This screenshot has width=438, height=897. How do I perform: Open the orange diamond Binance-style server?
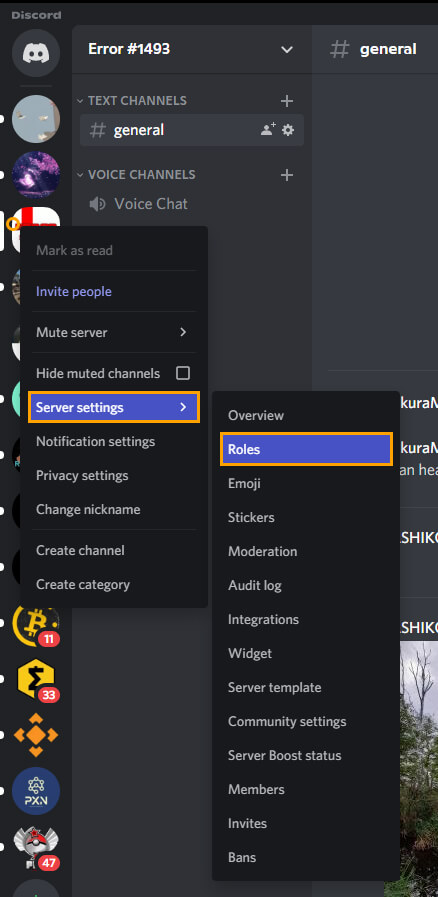tap(35, 735)
